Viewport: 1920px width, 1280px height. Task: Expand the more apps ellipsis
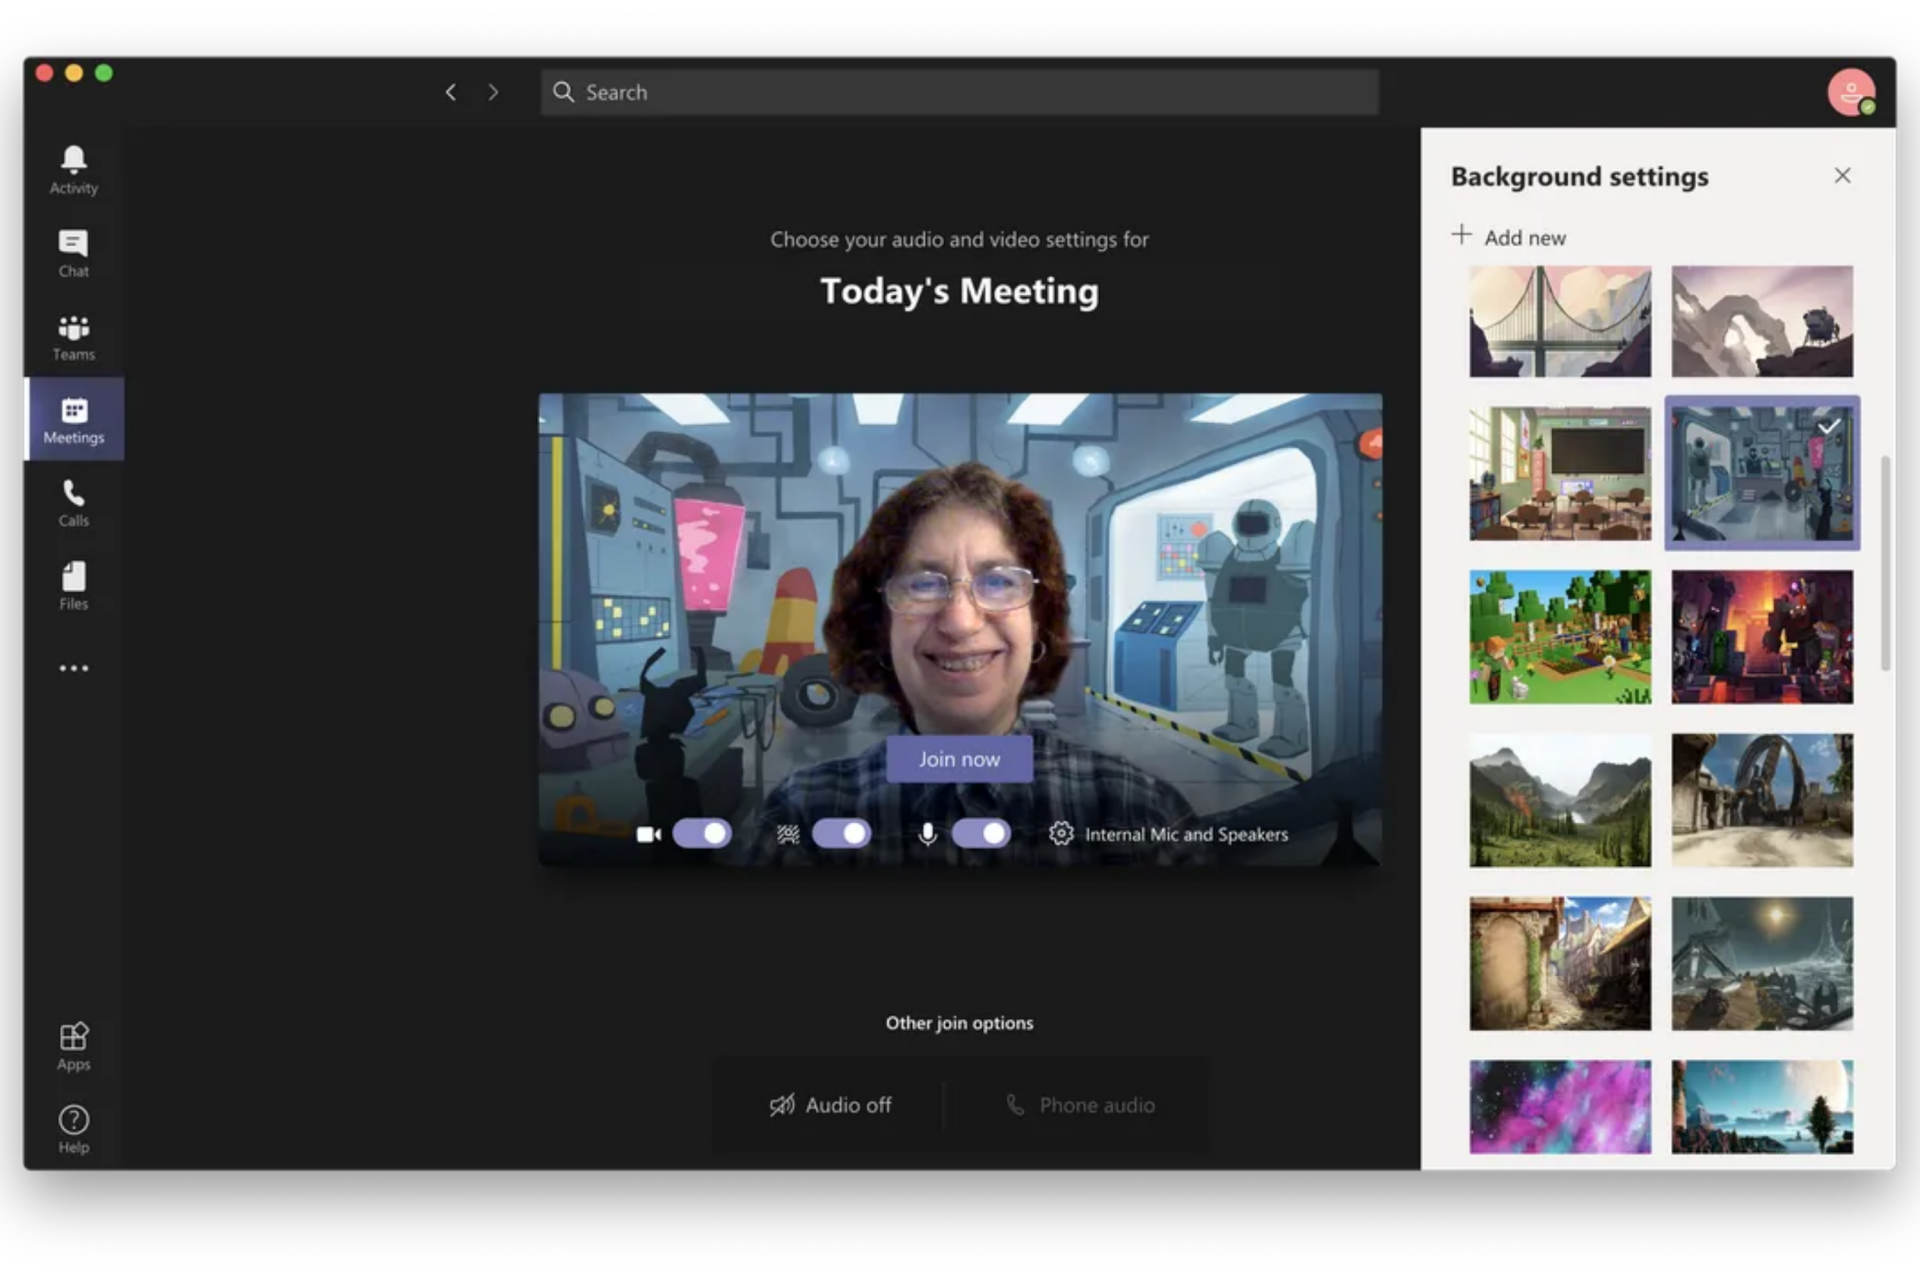[73, 668]
